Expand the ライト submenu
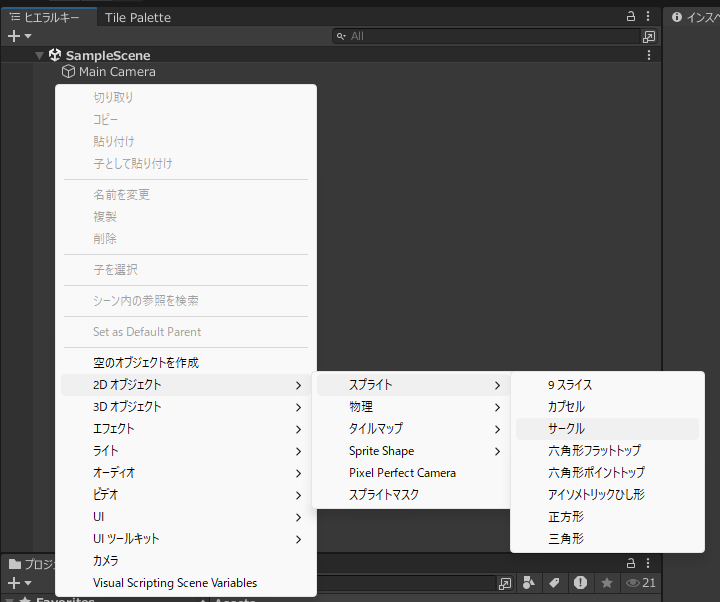The height and width of the screenshot is (602, 720). coord(186,451)
